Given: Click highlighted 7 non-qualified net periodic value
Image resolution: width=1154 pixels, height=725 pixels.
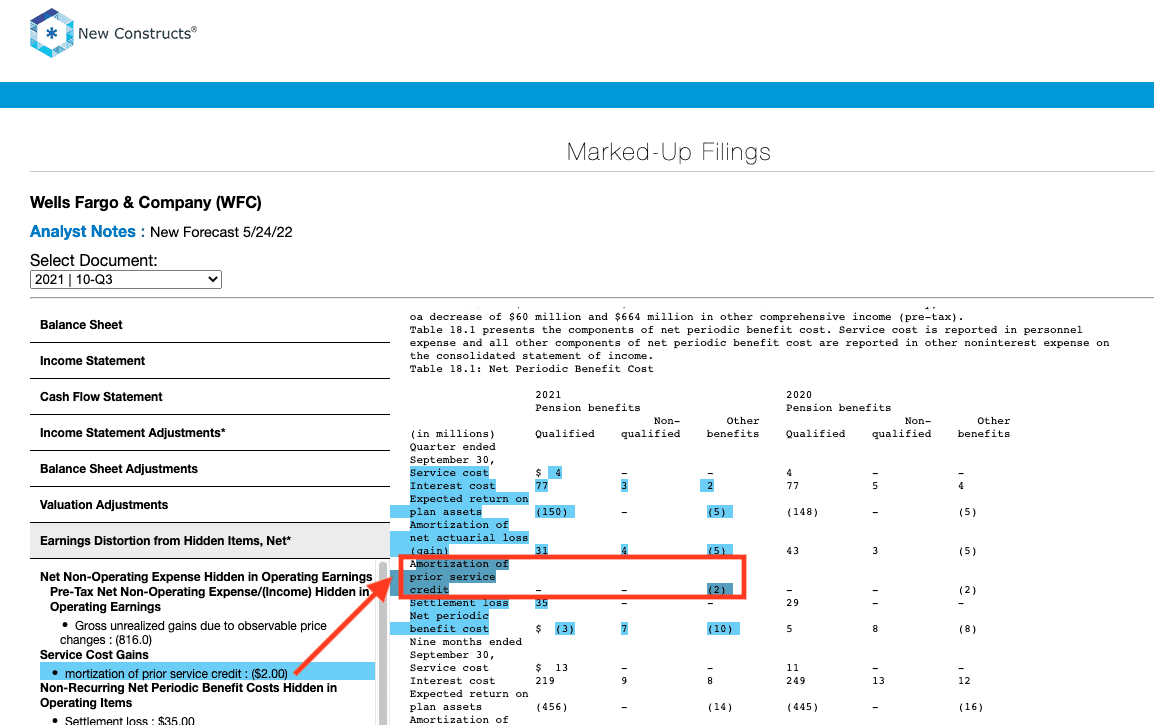Looking at the screenshot, I should pos(624,629).
